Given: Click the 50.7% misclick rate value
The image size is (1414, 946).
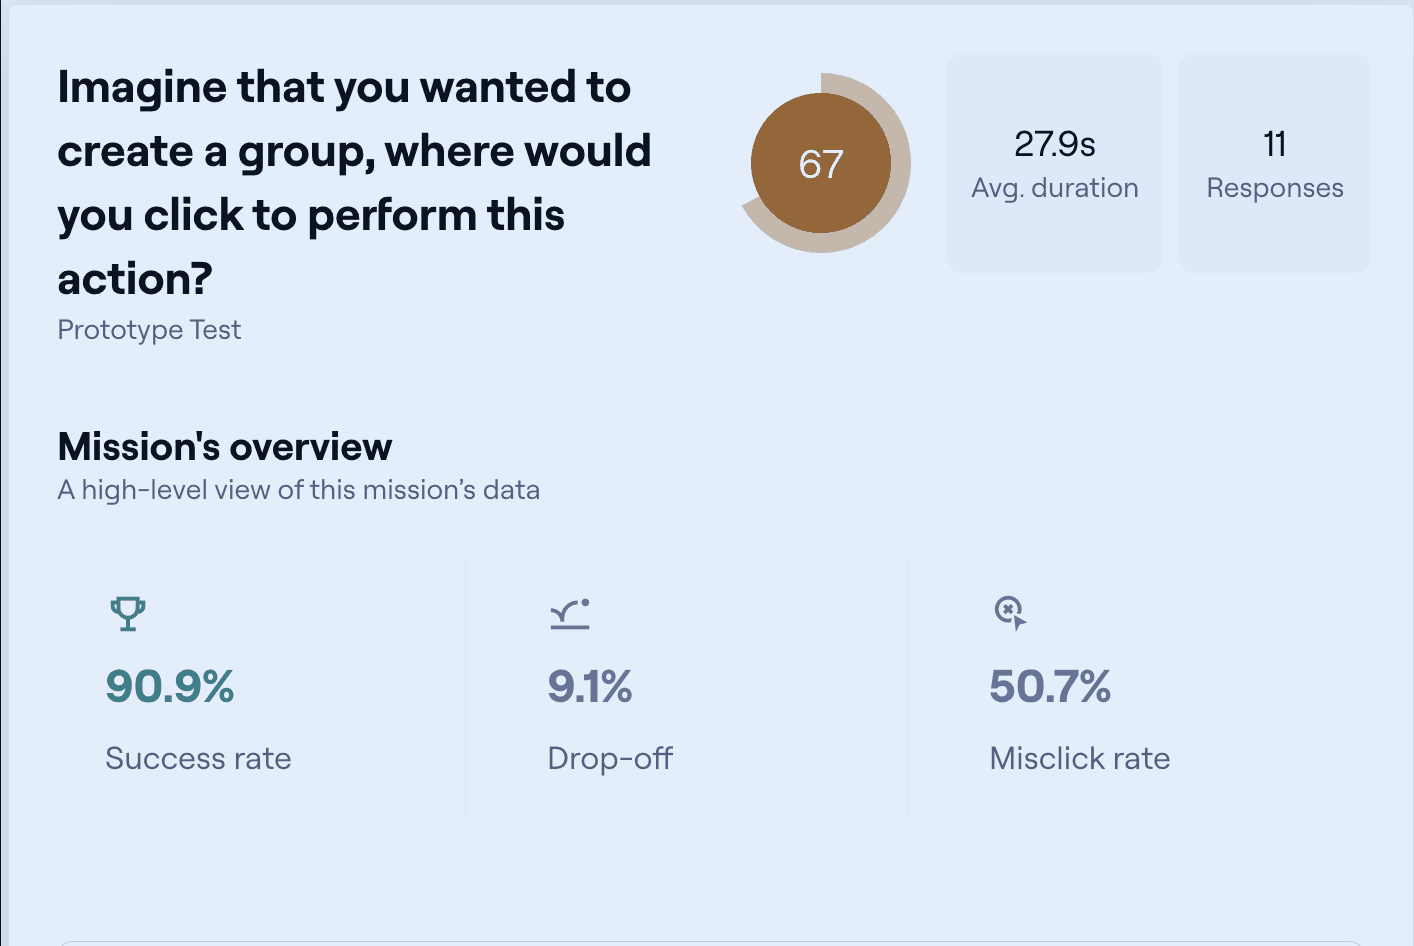Looking at the screenshot, I should (1050, 687).
